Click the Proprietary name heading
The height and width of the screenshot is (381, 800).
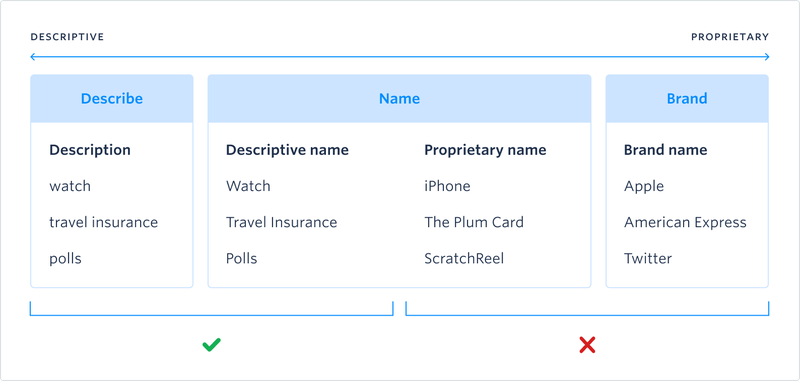(485, 150)
